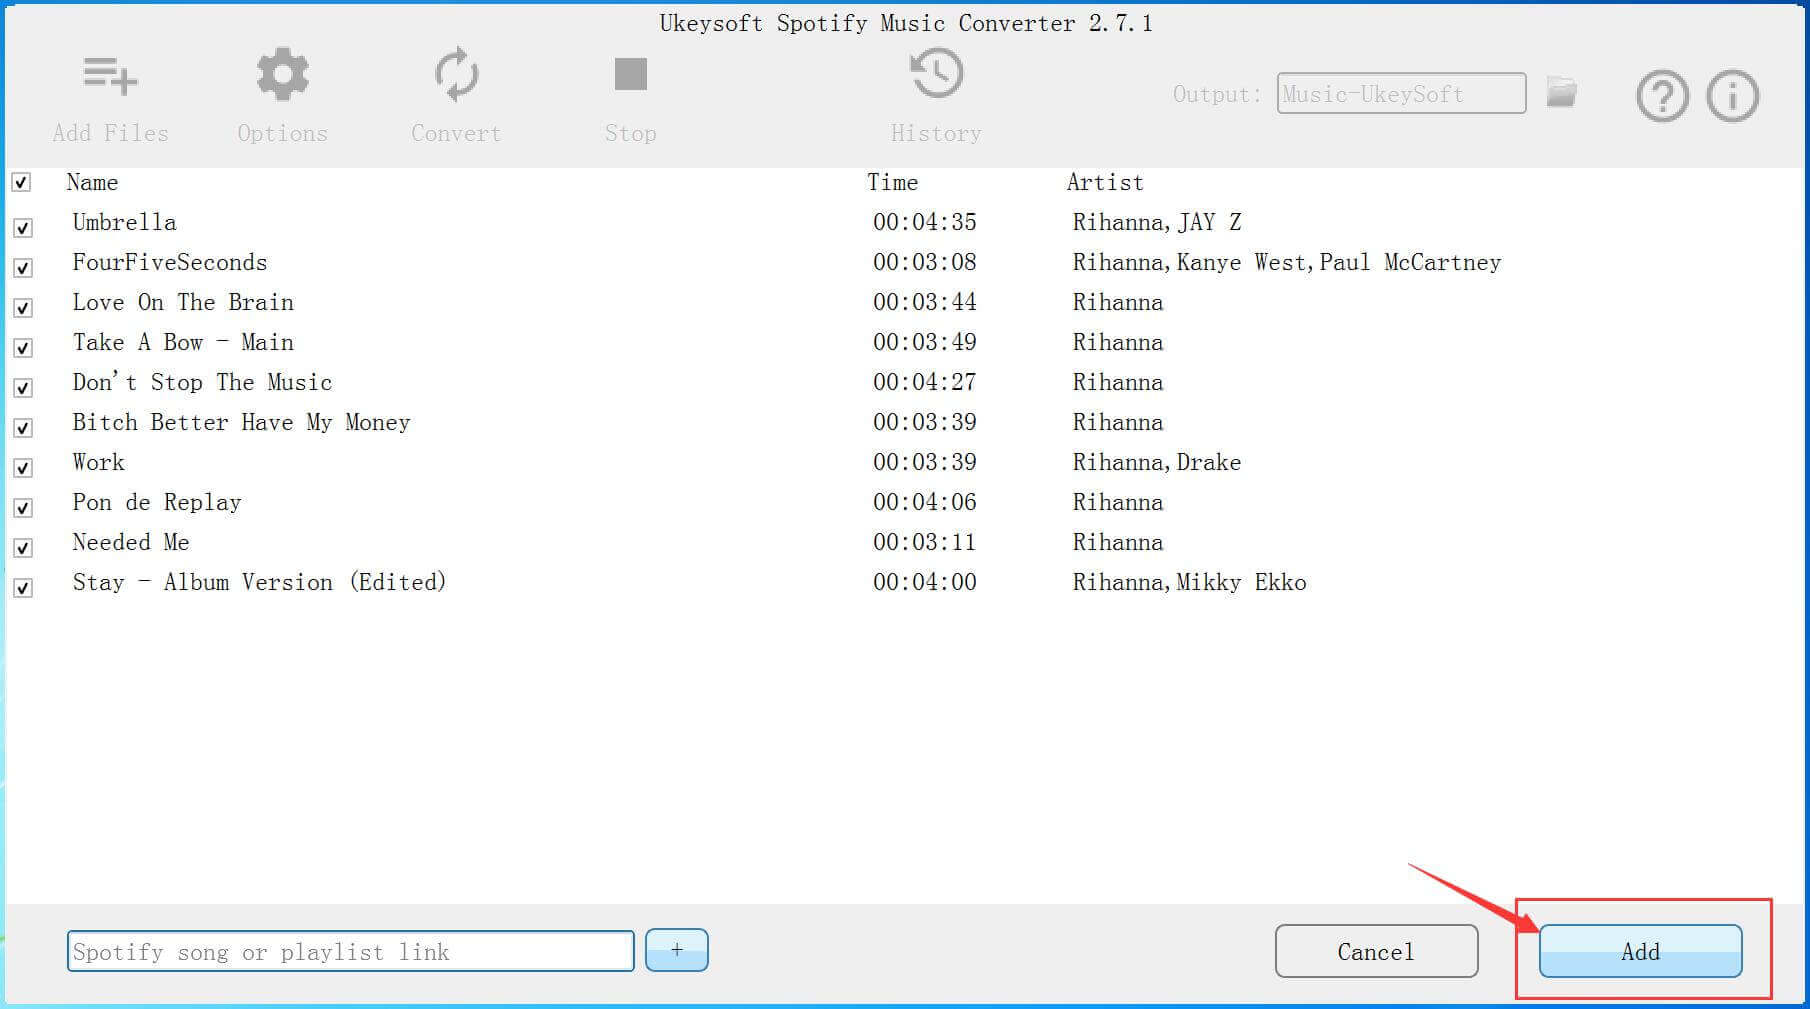Select the song name Don't Stop The Music

tap(202, 382)
